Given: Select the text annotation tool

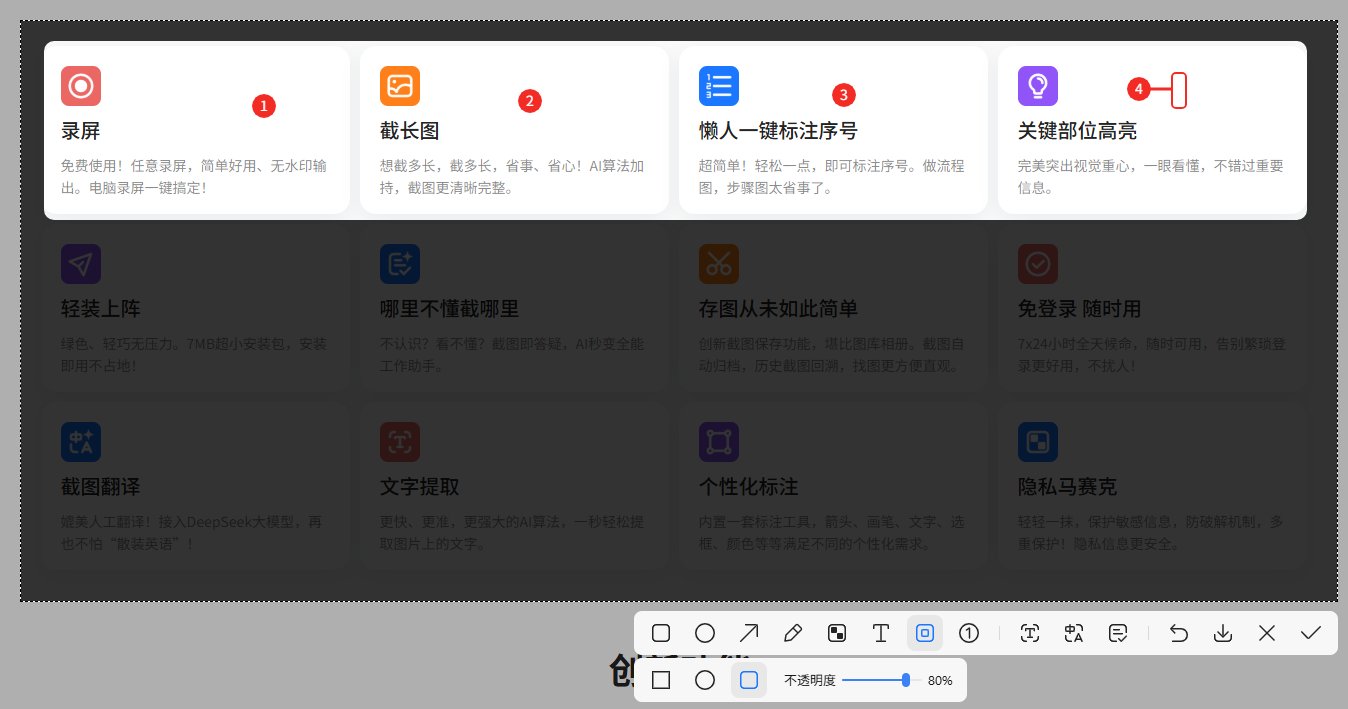Looking at the screenshot, I should [881, 633].
